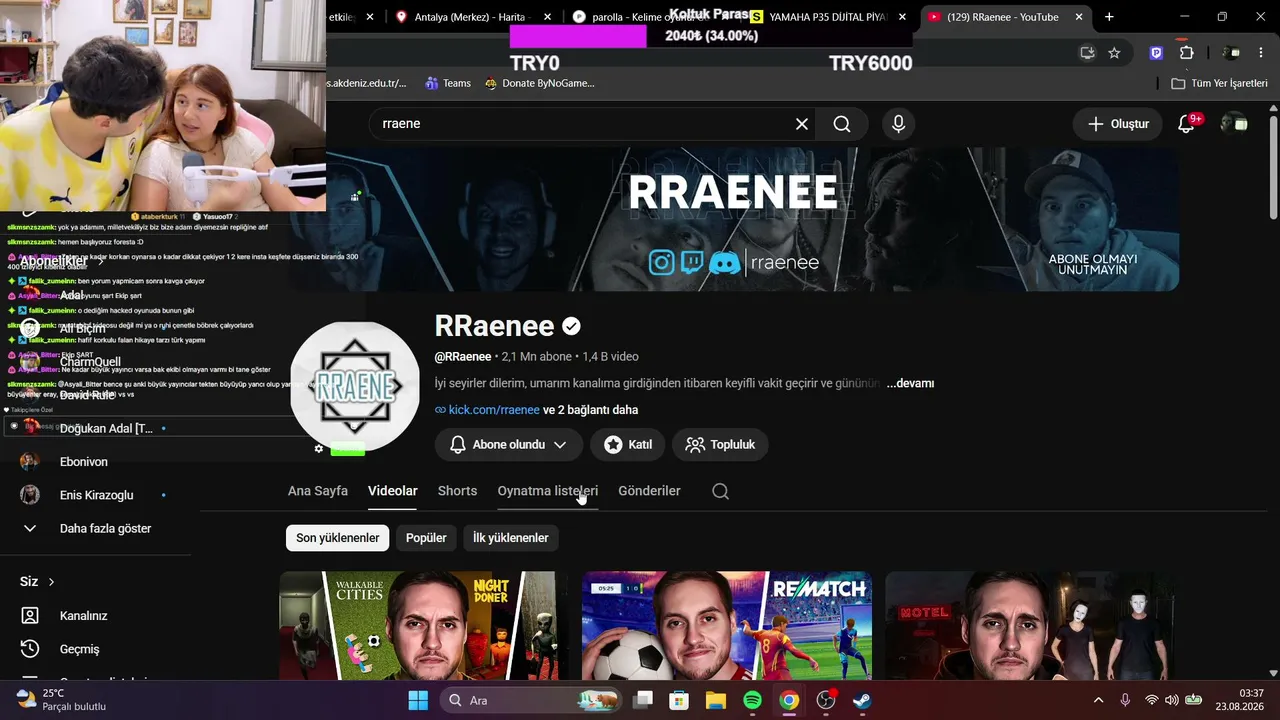Image resolution: width=1280 pixels, height=720 pixels.
Task: Click the YouTube search magnifier button
Action: (x=842, y=124)
